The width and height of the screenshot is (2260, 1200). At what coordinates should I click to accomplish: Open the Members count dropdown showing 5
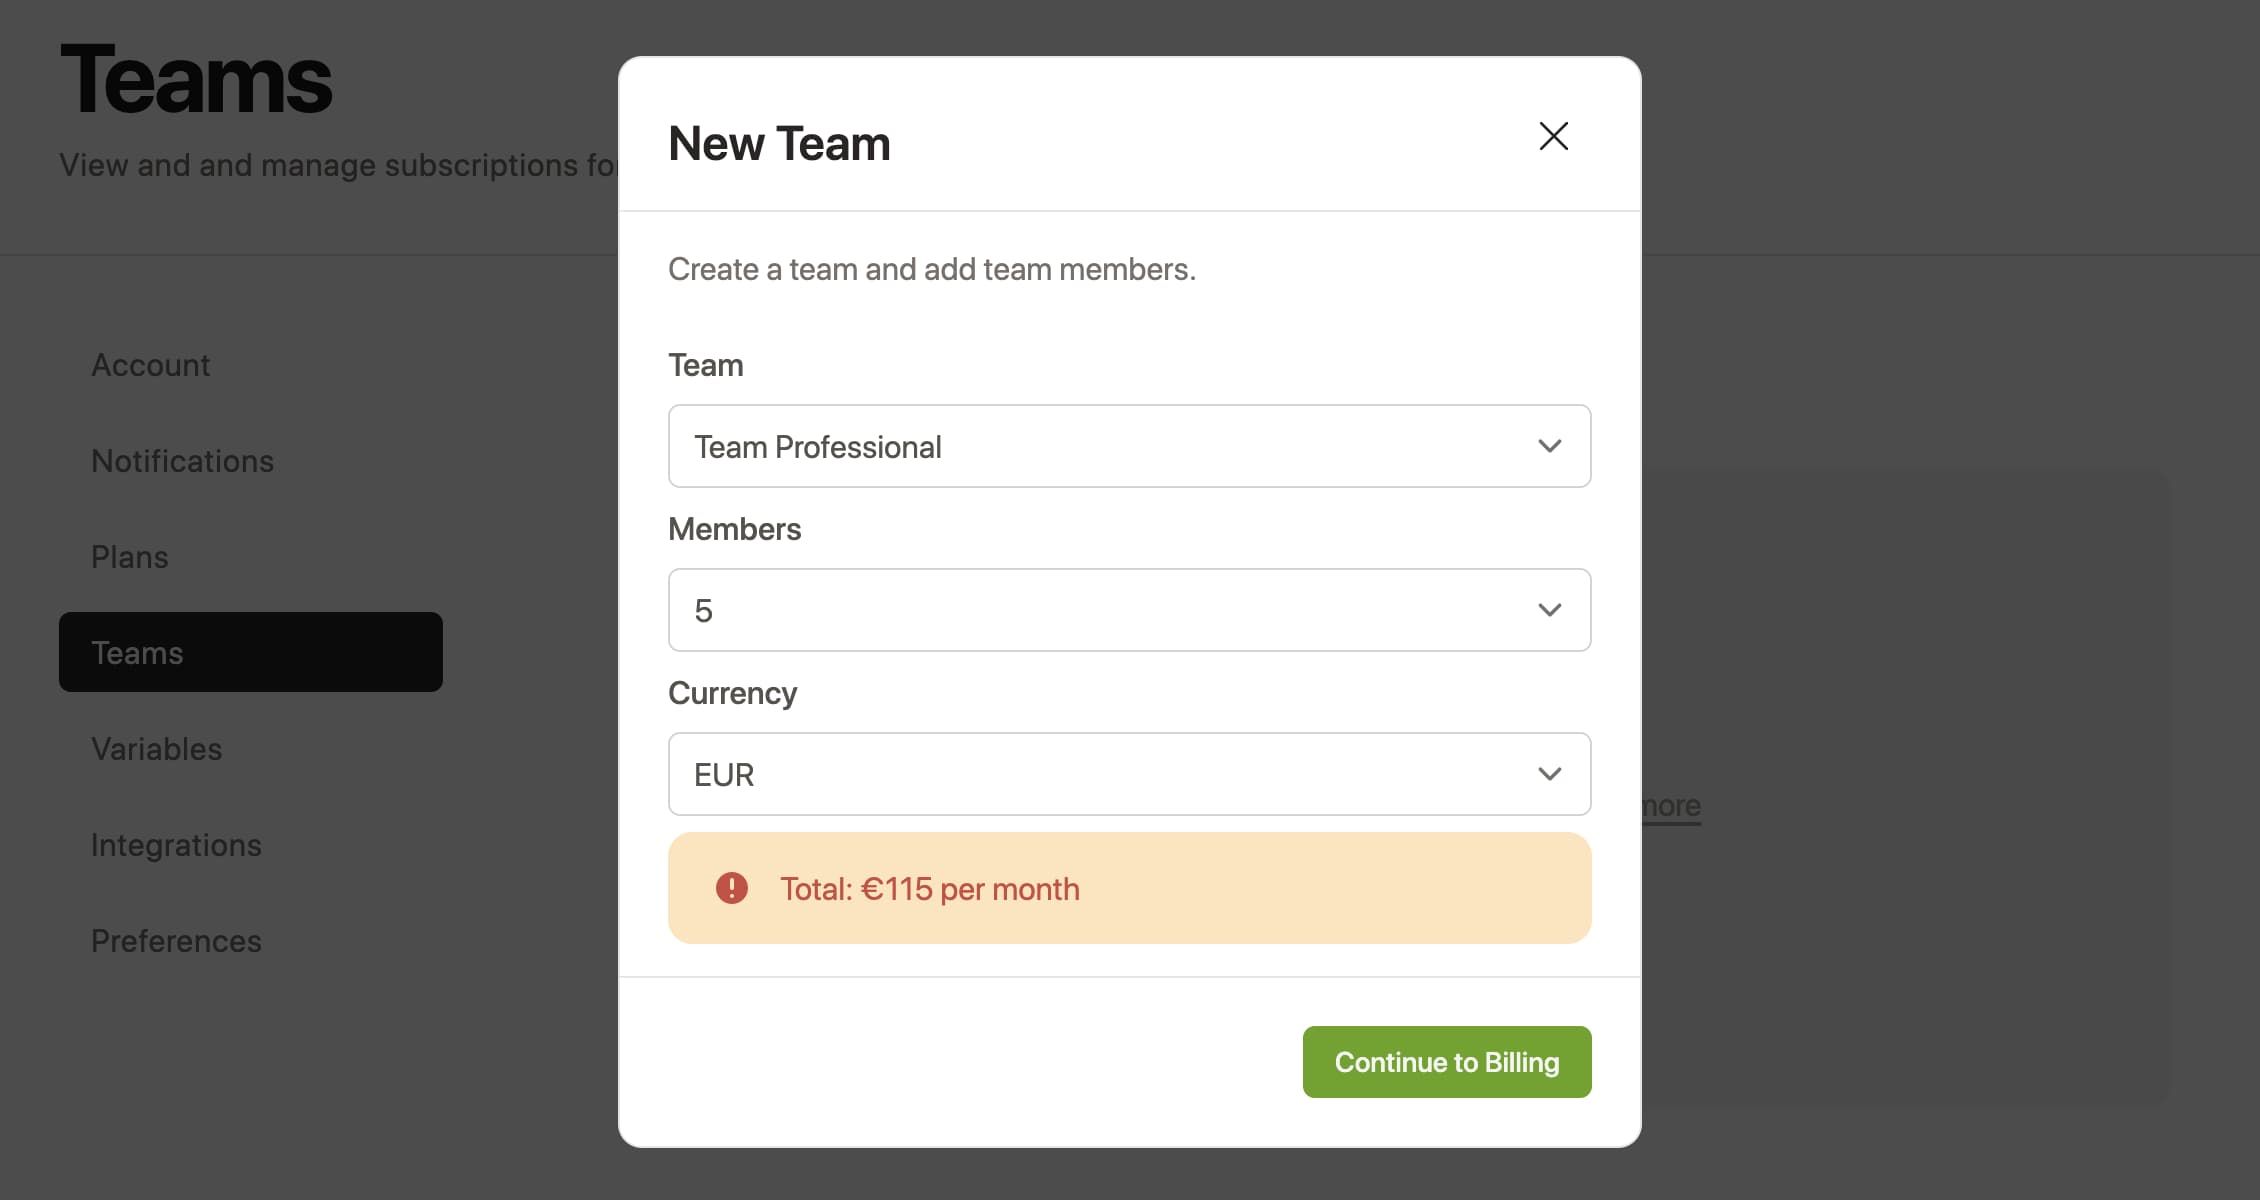(x=1129, y=610)
